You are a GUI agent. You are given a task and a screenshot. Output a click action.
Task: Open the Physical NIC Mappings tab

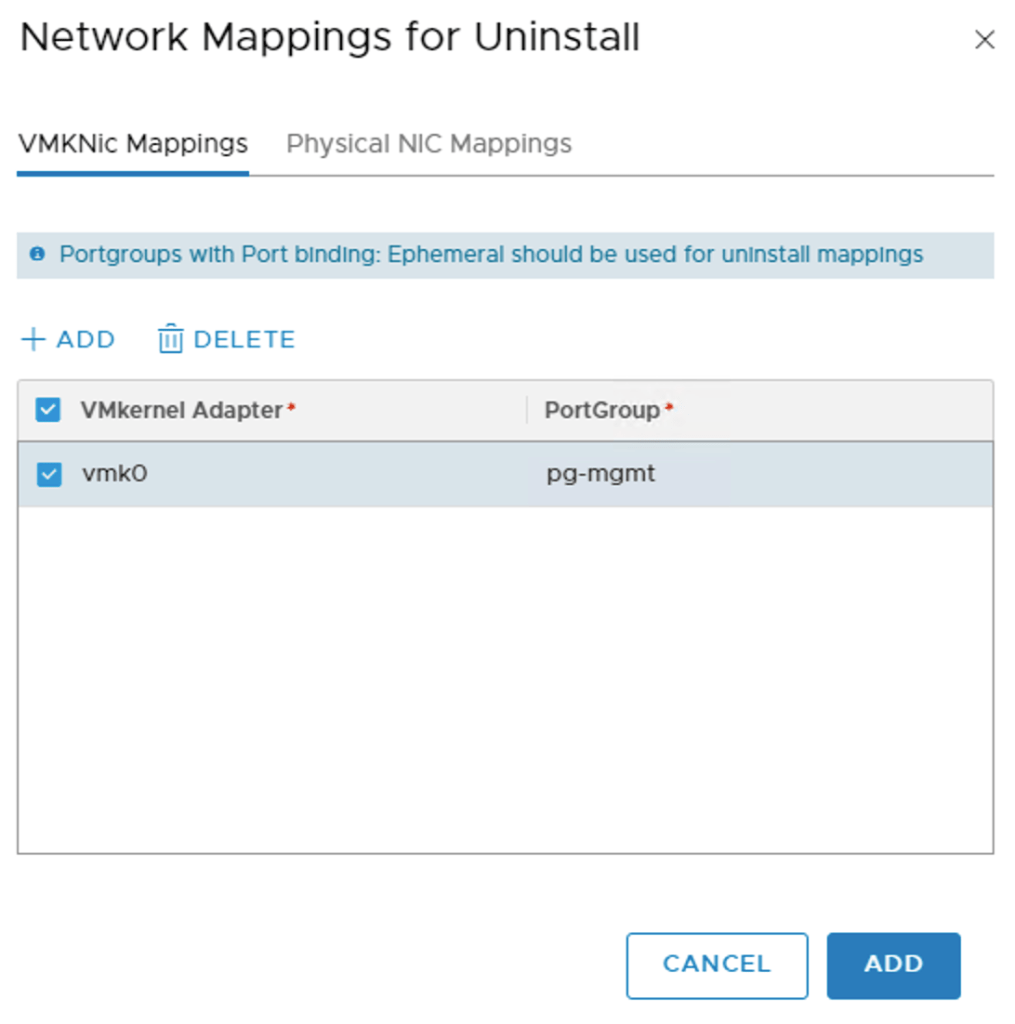point(429,144)
